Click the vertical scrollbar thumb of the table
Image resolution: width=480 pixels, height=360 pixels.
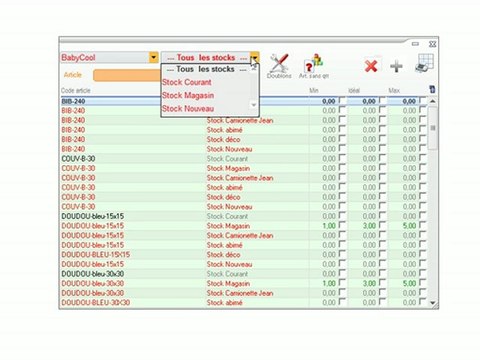pyautogui.click(x=433, y=128)
